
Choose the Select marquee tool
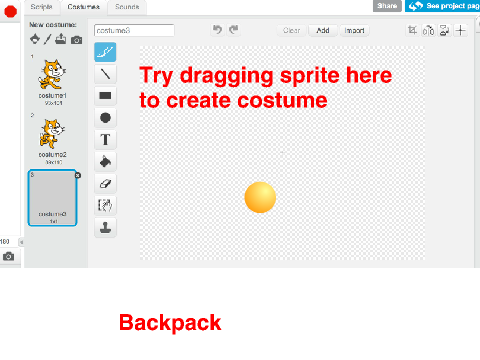(x=105, y=205)
